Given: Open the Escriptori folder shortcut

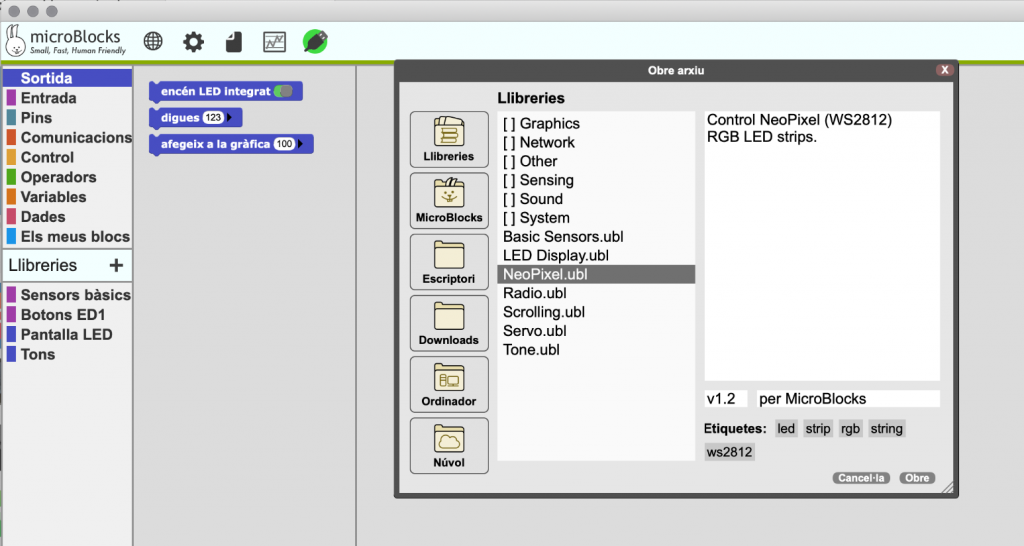Looking at the screenshot, I should point(449,262).
